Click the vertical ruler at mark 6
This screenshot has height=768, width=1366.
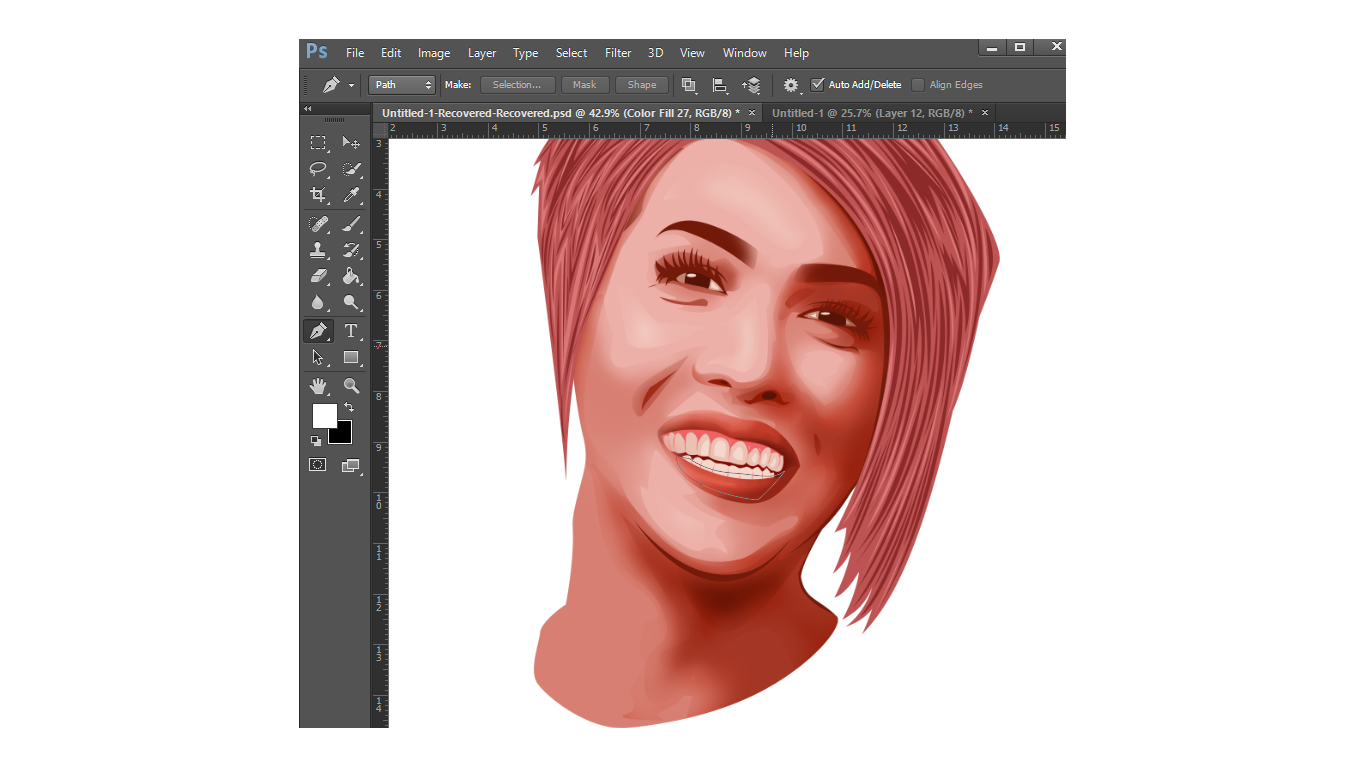click(380, 295)
